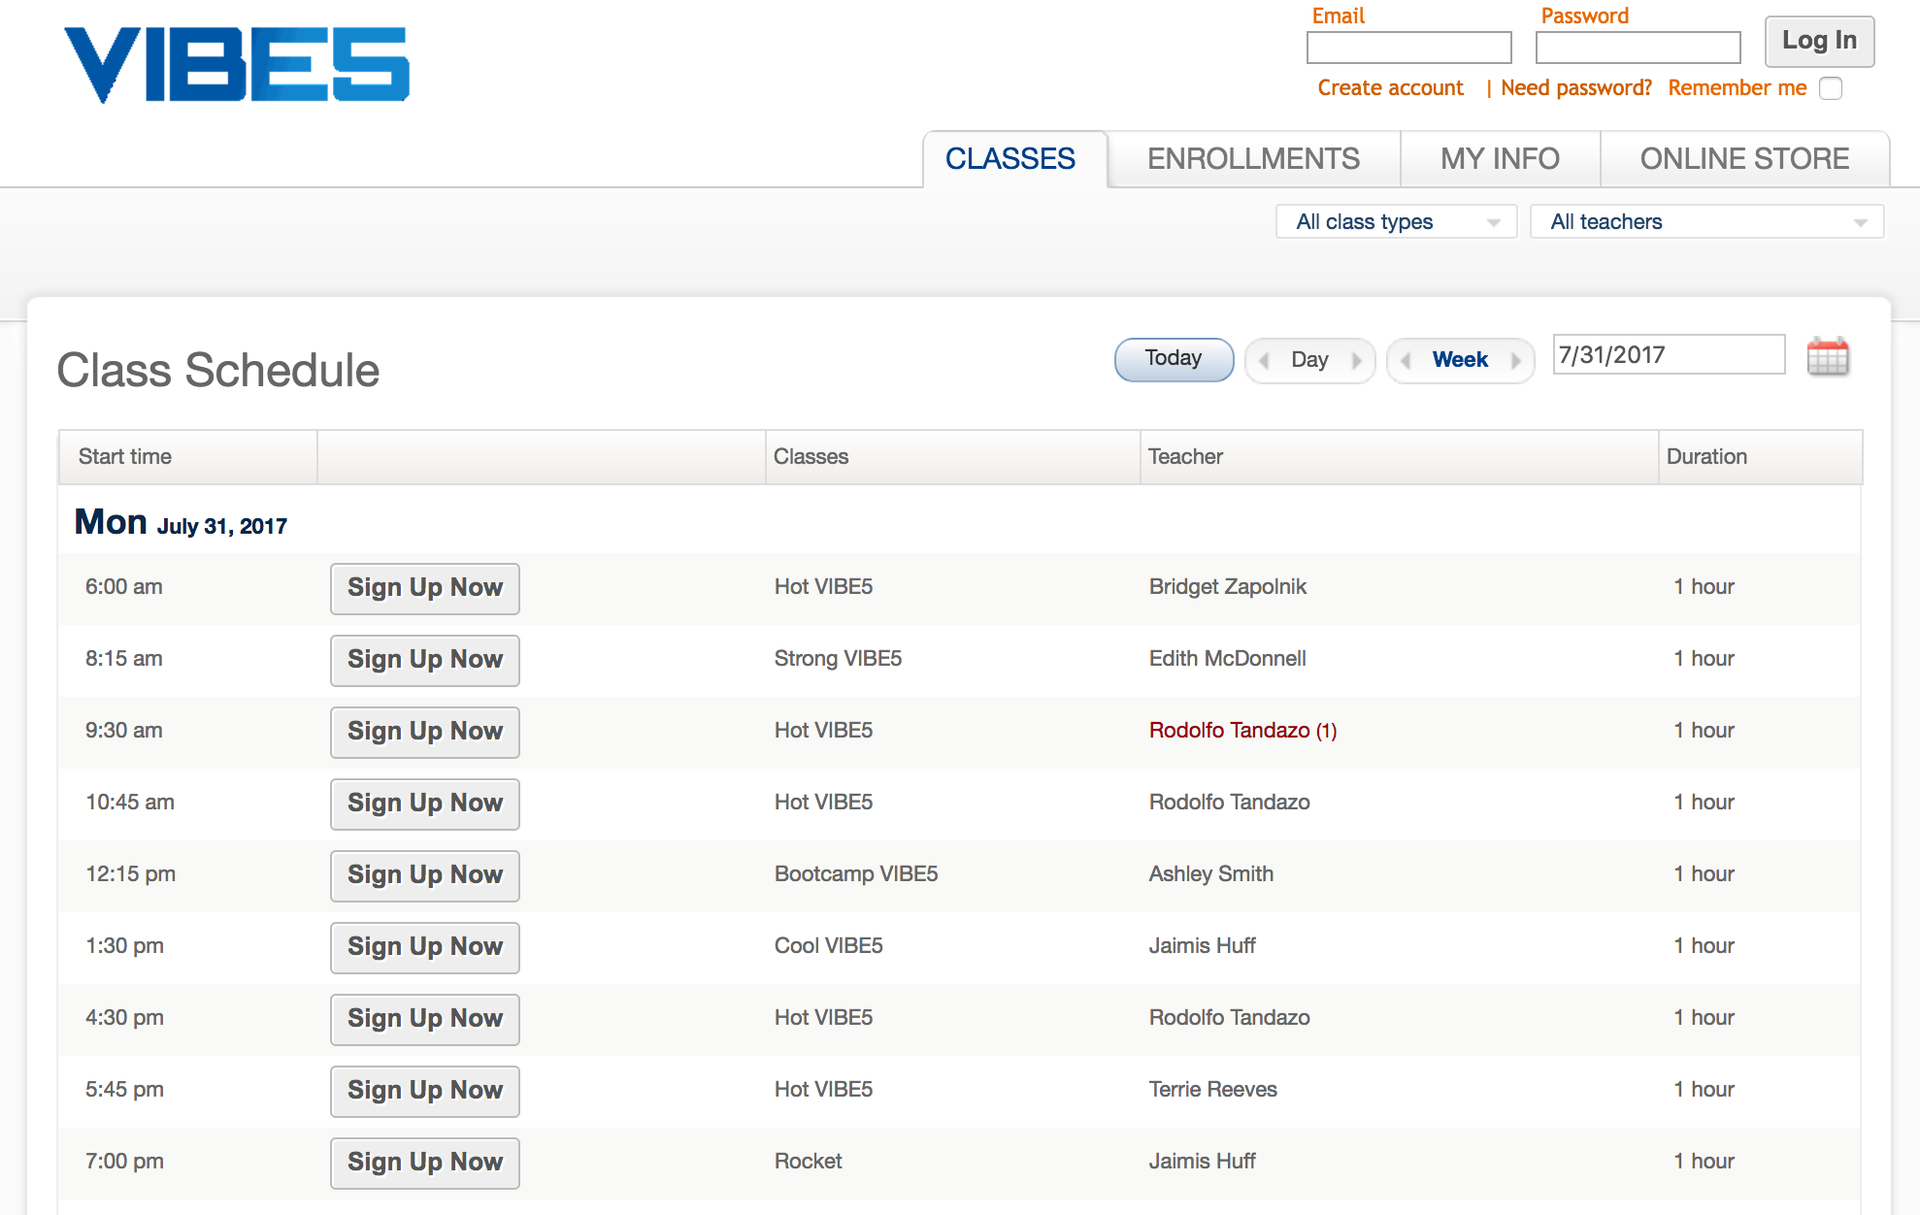The image size is (1920, 1215).
Task: Go to next day arrow
Action: [x=1356, y=360]
